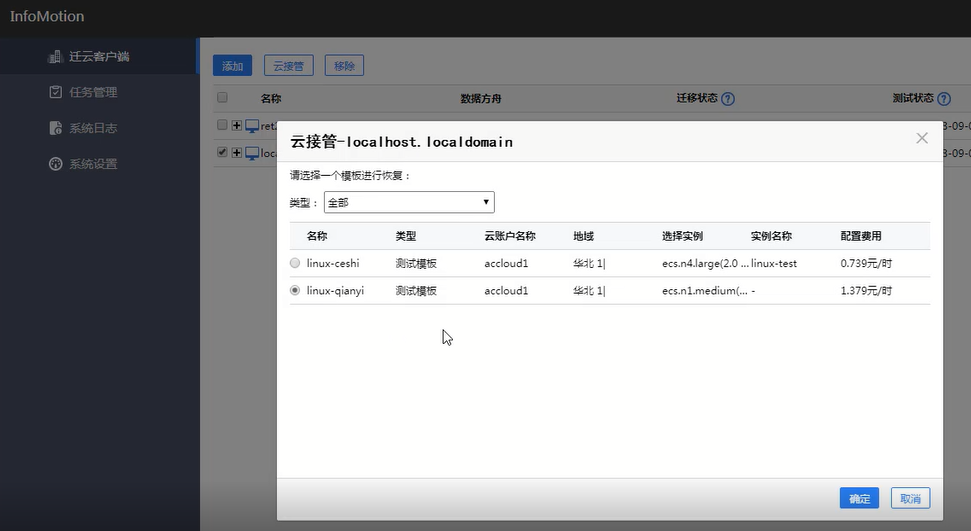Uncheck the loc row checkbox
Screen dimensions: 971x531
point(222,152)
